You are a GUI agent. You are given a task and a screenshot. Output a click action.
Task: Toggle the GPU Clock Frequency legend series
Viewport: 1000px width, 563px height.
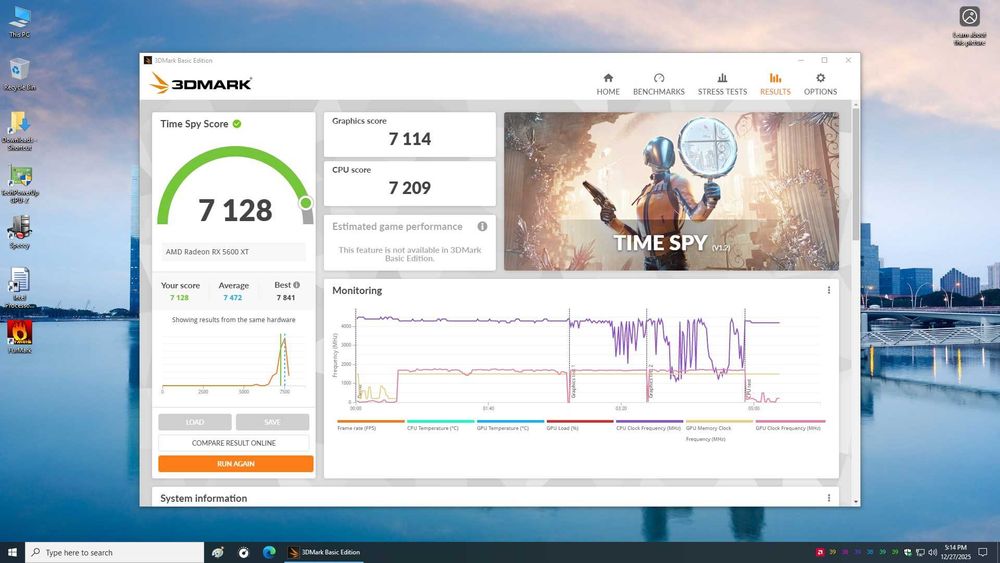click(789, 425)
